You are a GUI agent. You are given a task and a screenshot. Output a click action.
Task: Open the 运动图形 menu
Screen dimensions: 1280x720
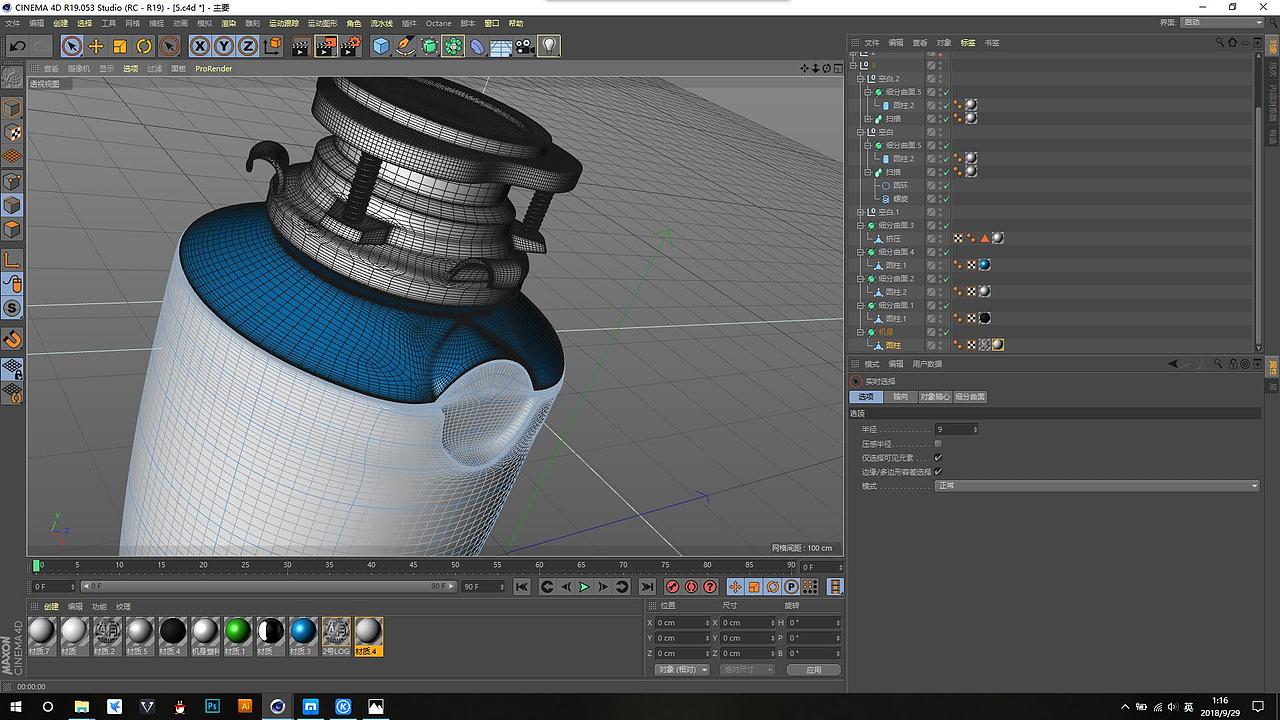coord(323,23)
